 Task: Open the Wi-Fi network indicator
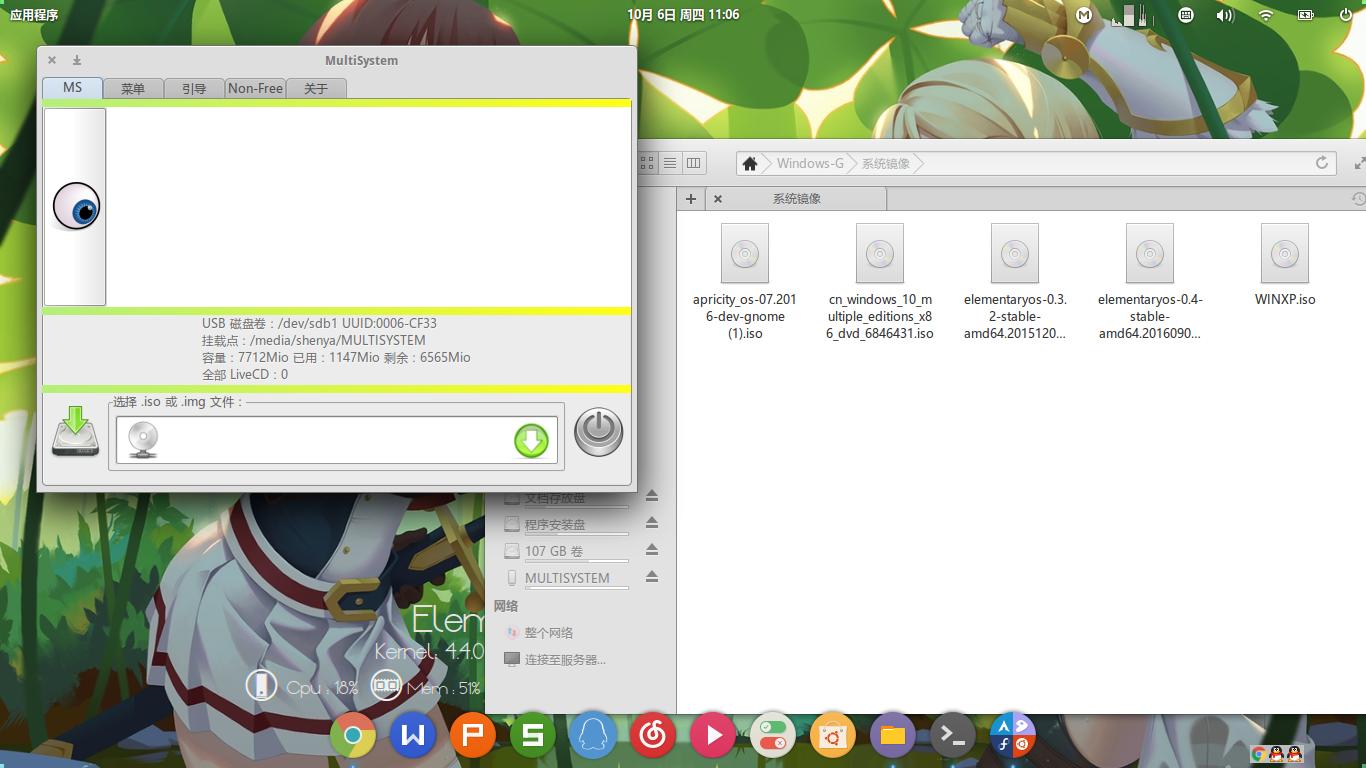[x=1265, y=15]
